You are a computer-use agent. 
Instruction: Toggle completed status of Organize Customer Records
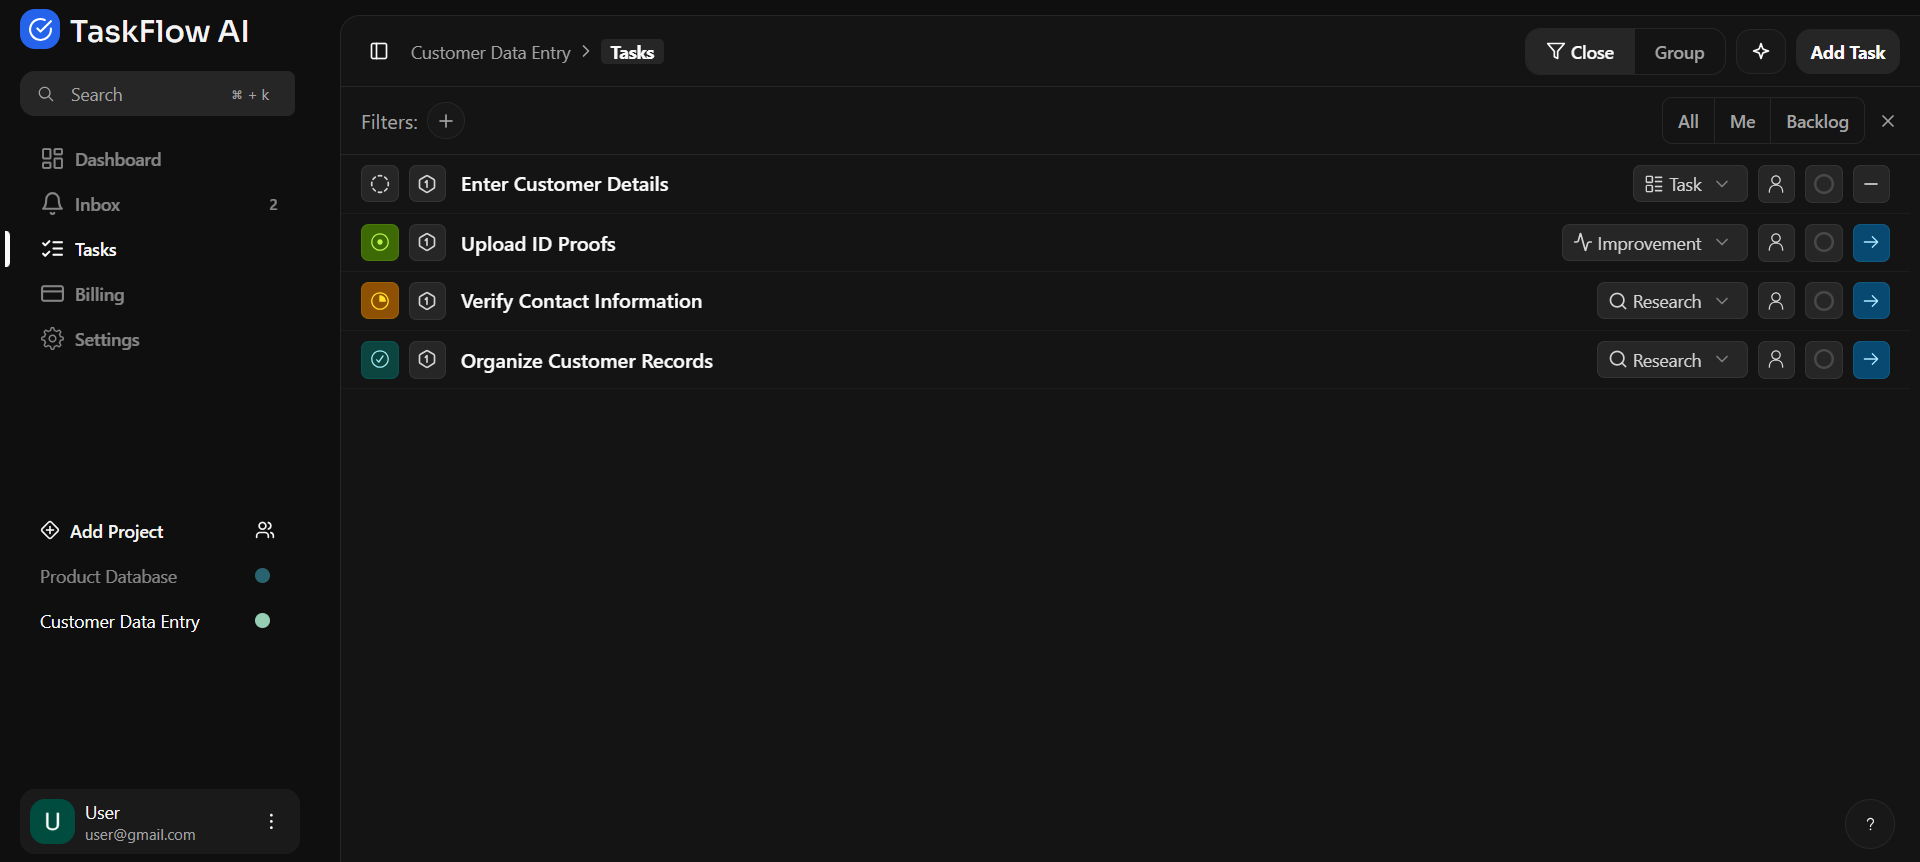click(380, 360)
